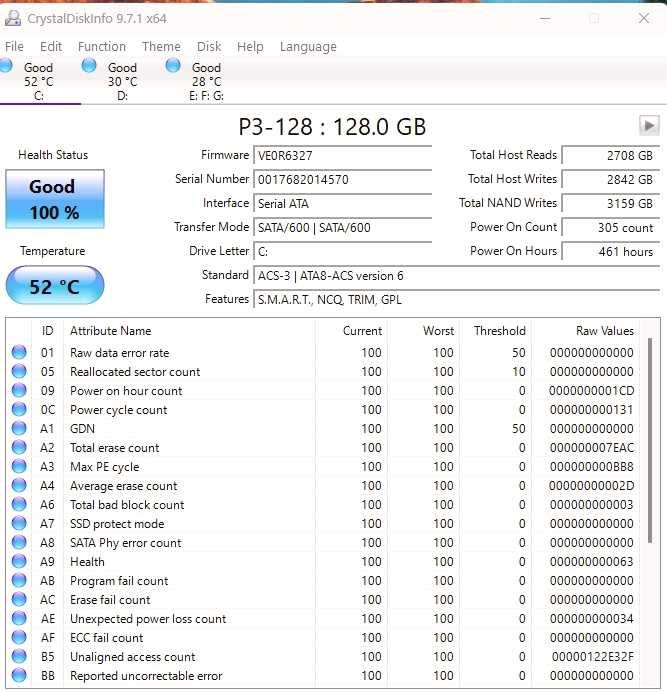
Task: Select the Unexpected power loss count name
Action: pos(148,619)
